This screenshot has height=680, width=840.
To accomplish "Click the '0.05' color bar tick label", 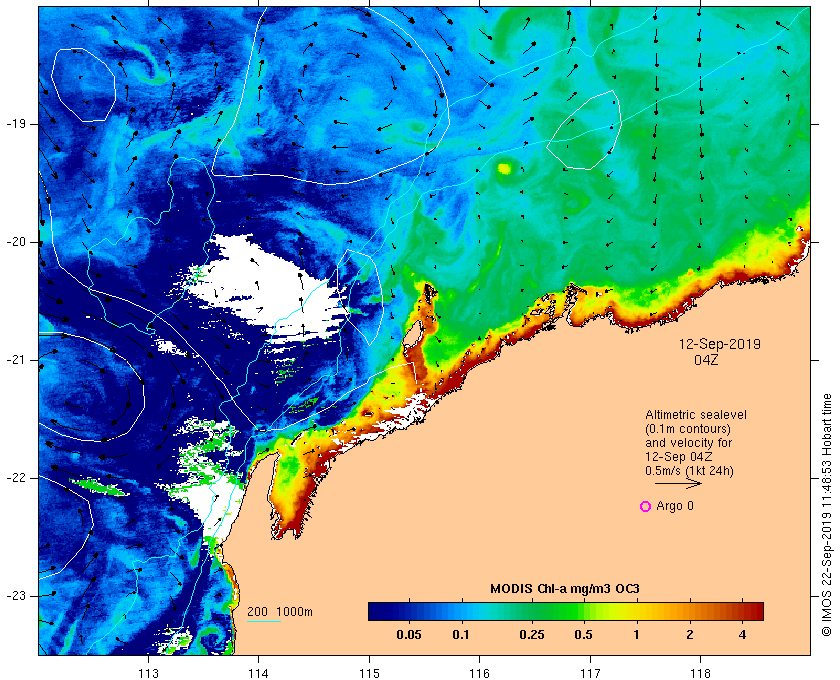I will (409, 635).
